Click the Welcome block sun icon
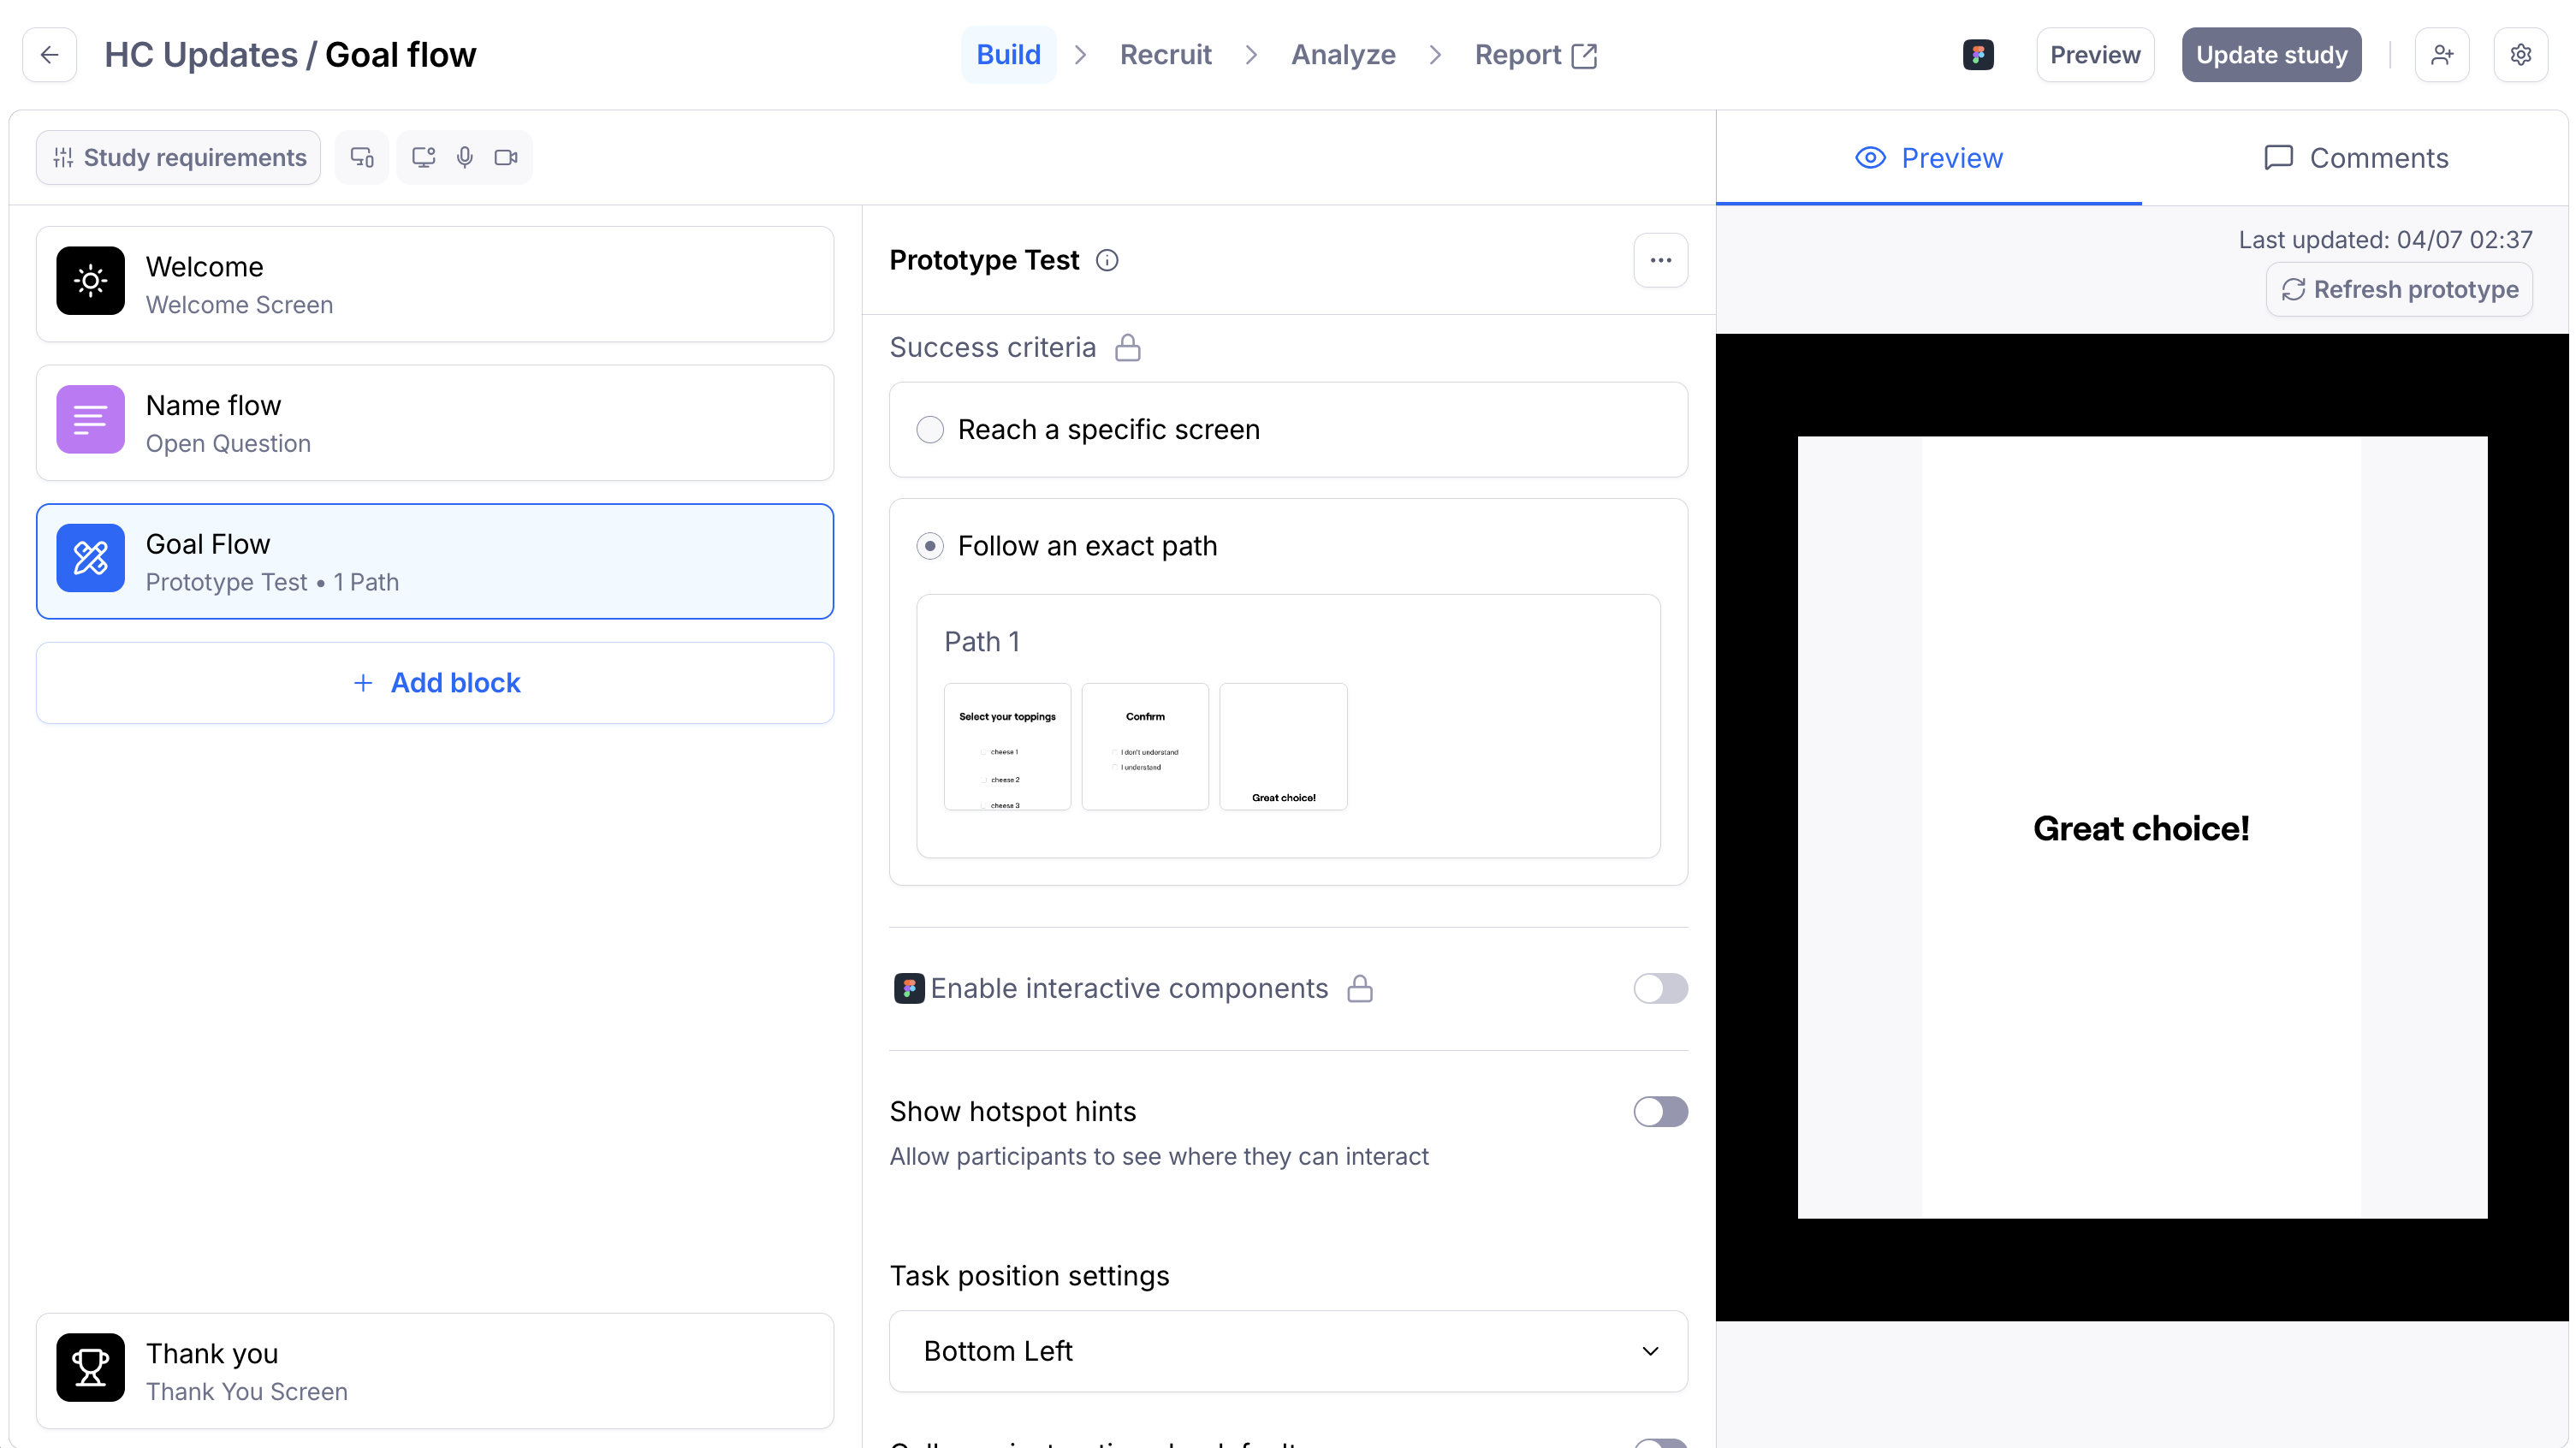The image size is (2576, 1448). pos(91,281)
